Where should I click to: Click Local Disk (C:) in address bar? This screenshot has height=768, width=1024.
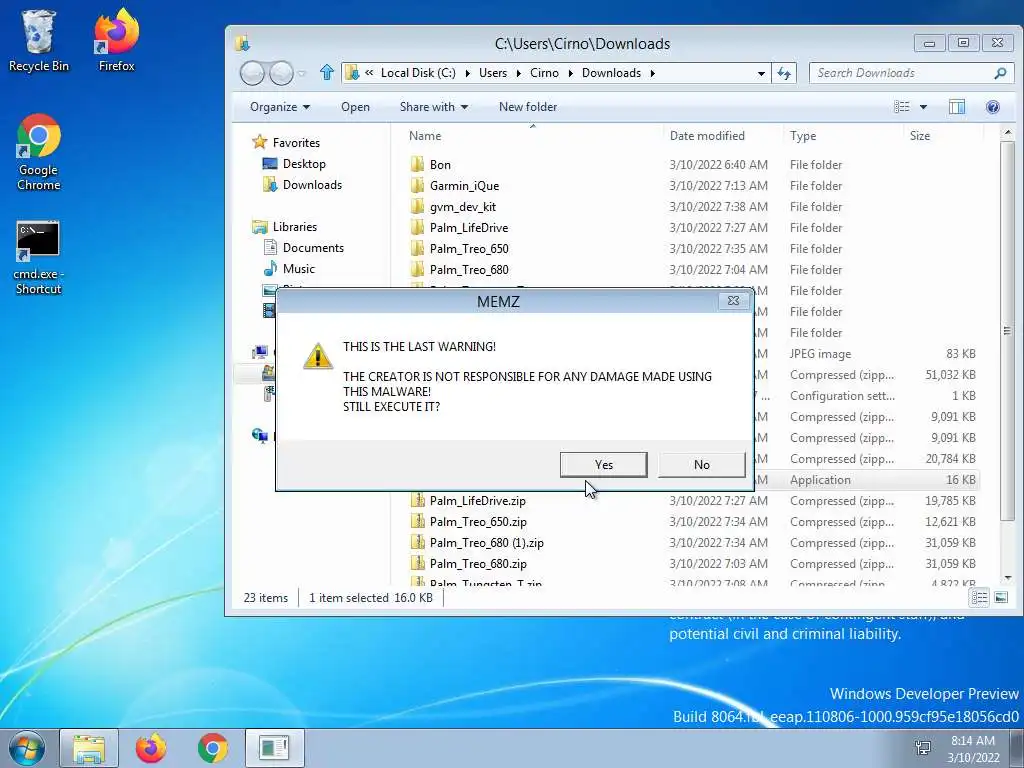[x=418, y=73]
